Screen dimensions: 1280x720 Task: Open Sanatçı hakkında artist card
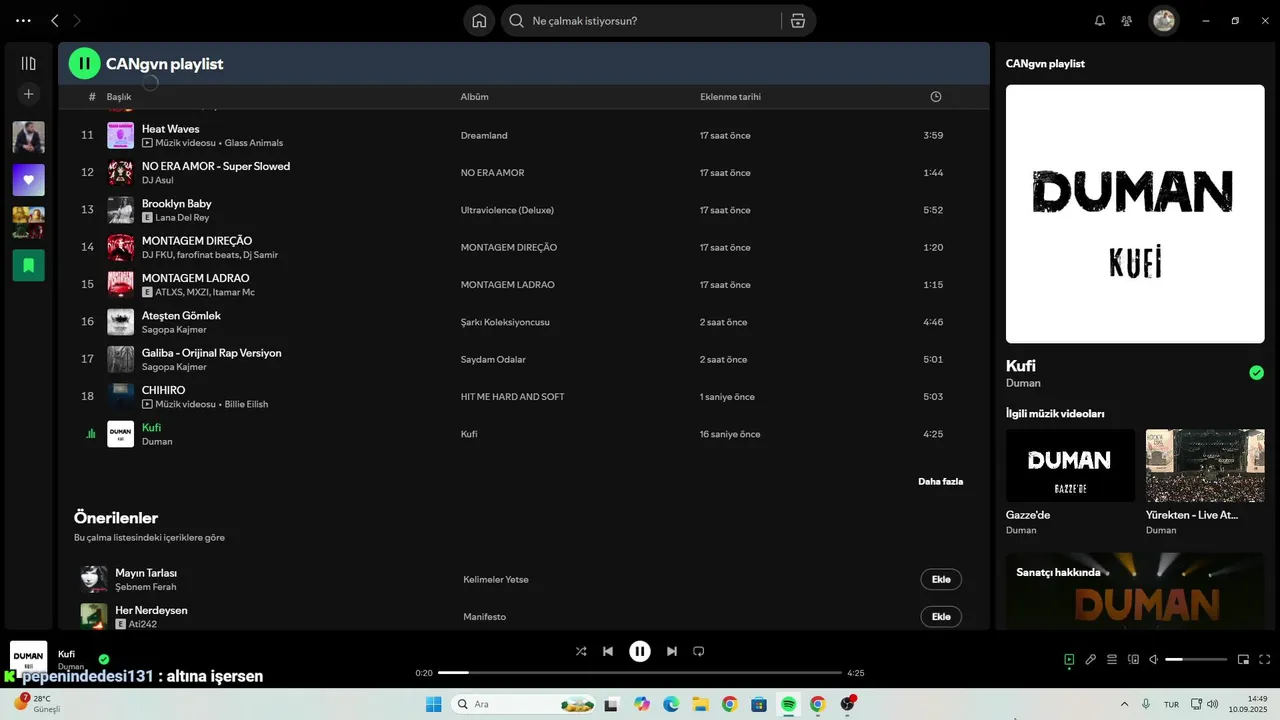click(x=1135, y=591)
